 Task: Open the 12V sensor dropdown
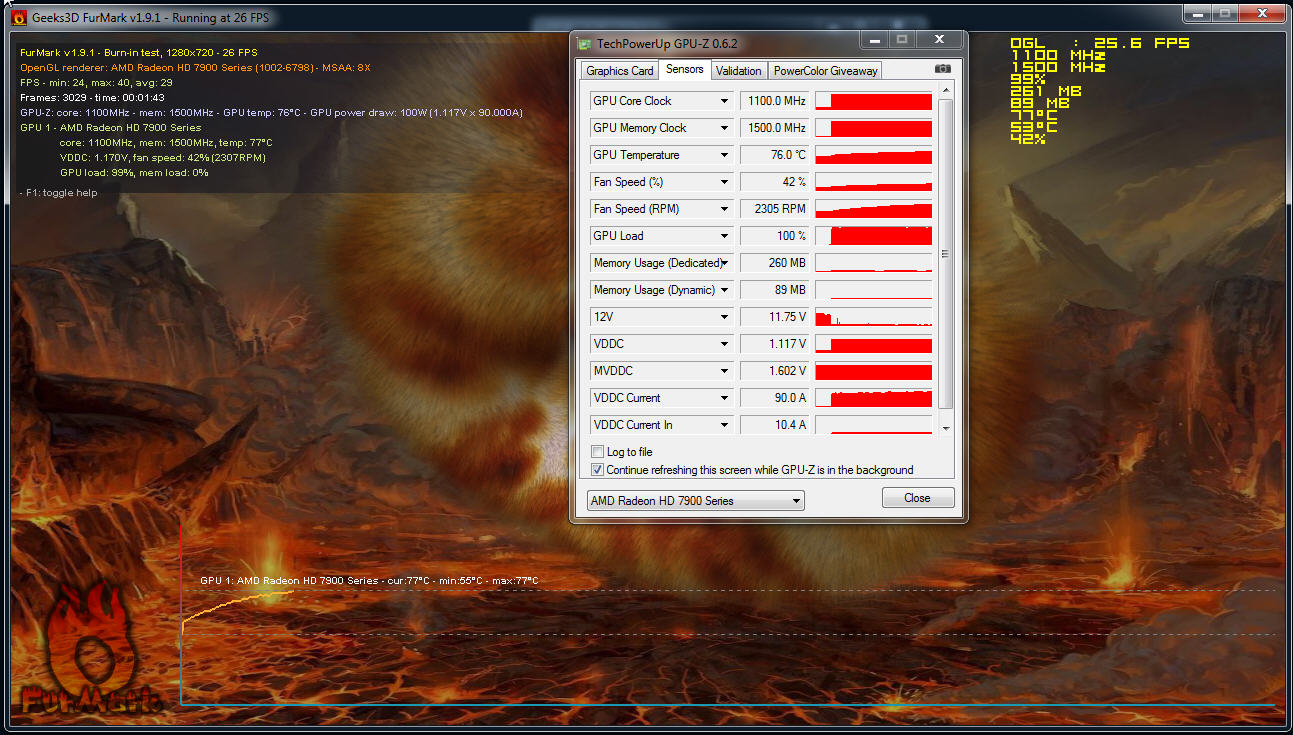pos(724,317)
